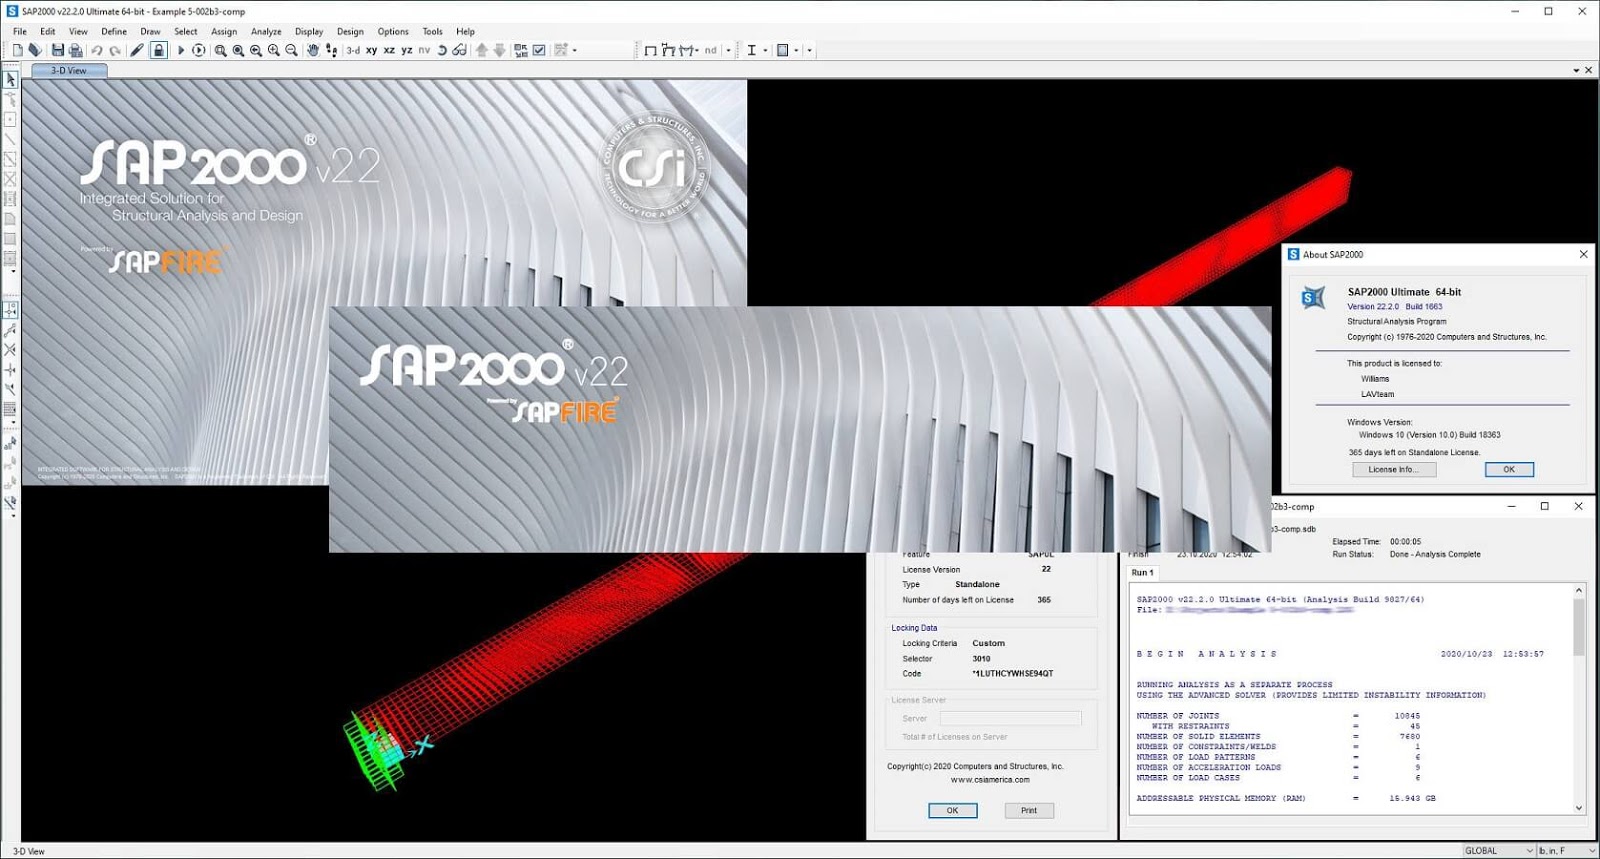Set view to the yz plane

click(x=407, y=50)
